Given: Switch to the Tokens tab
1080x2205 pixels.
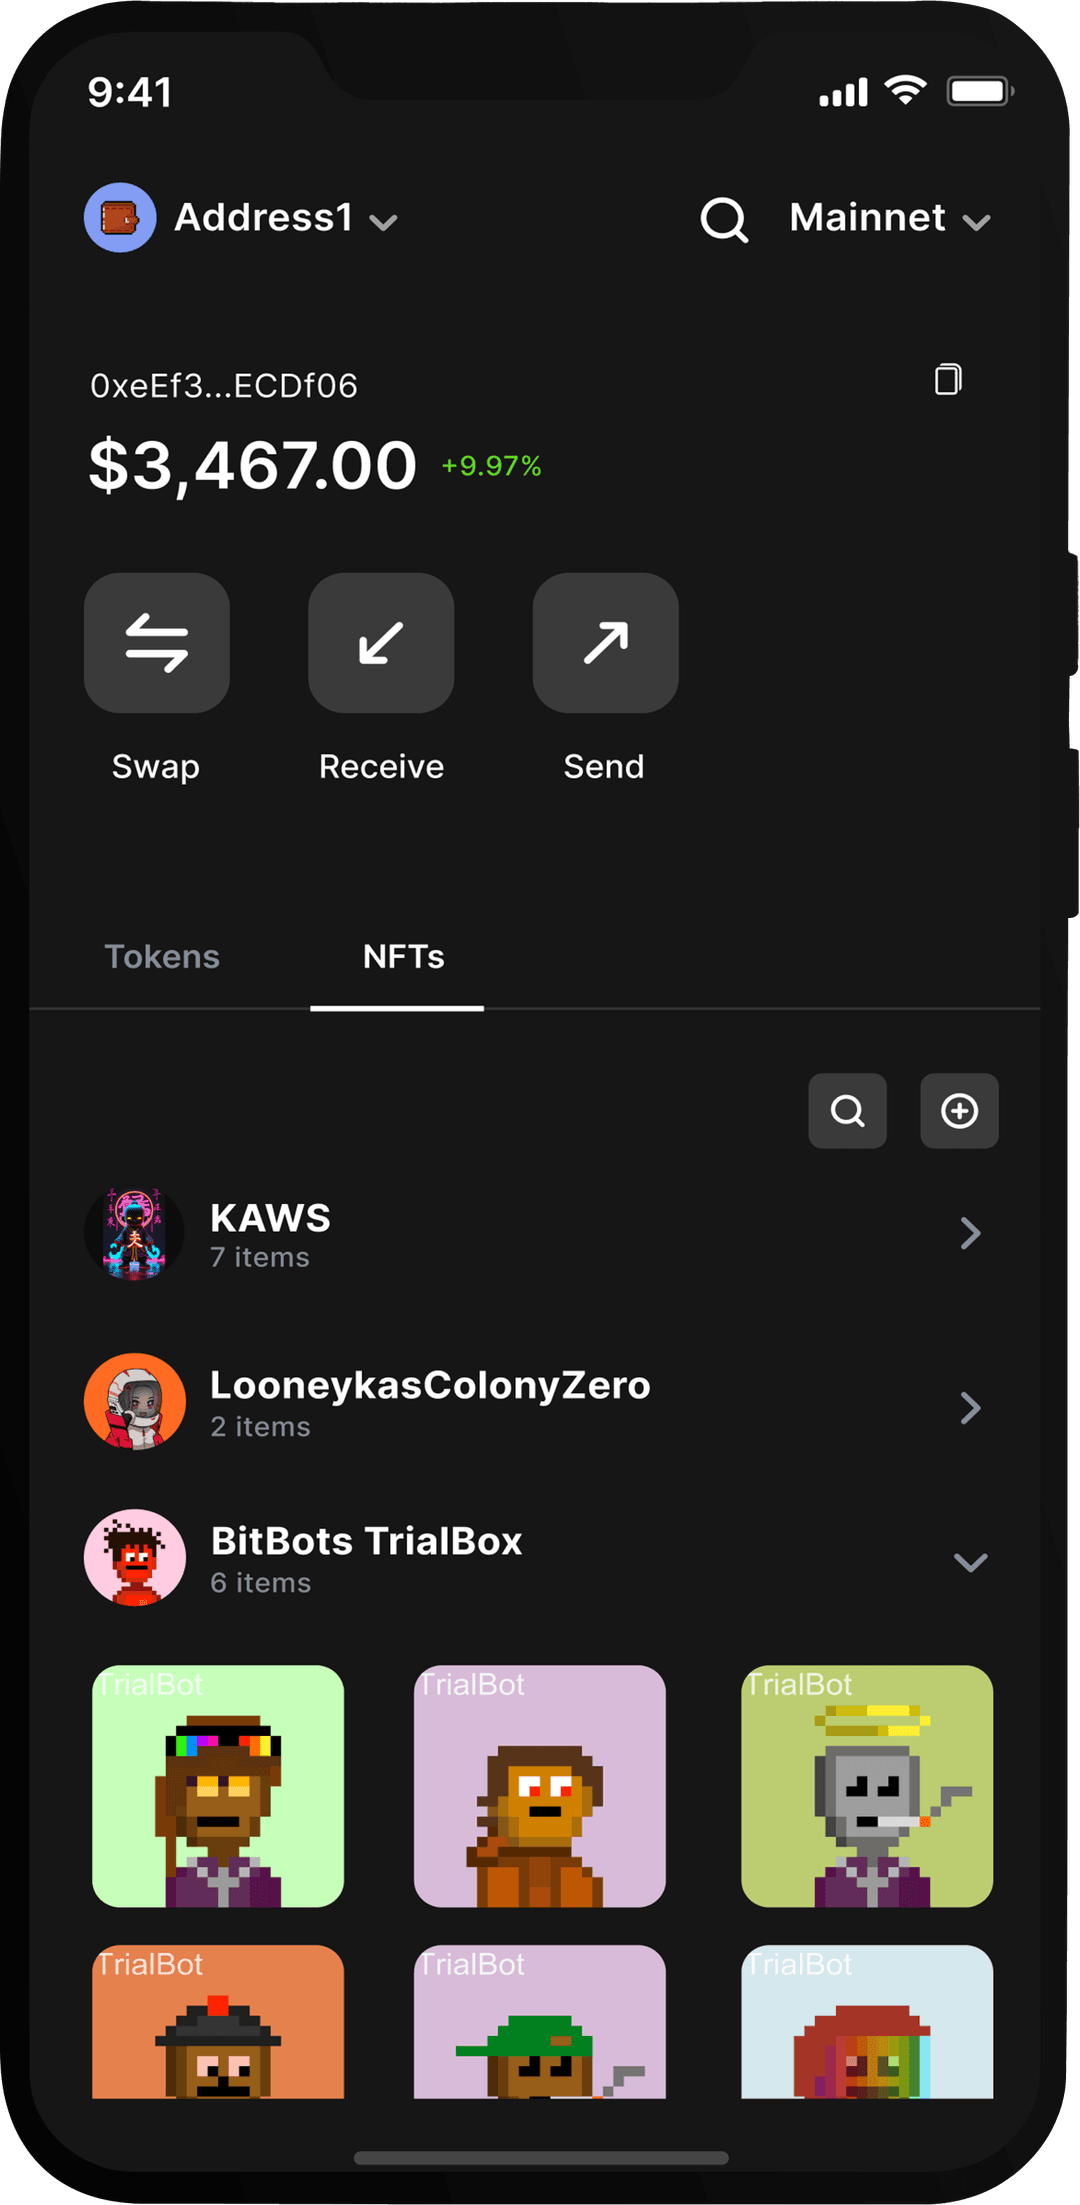Looking at the screenshot, I should [162, 957].
